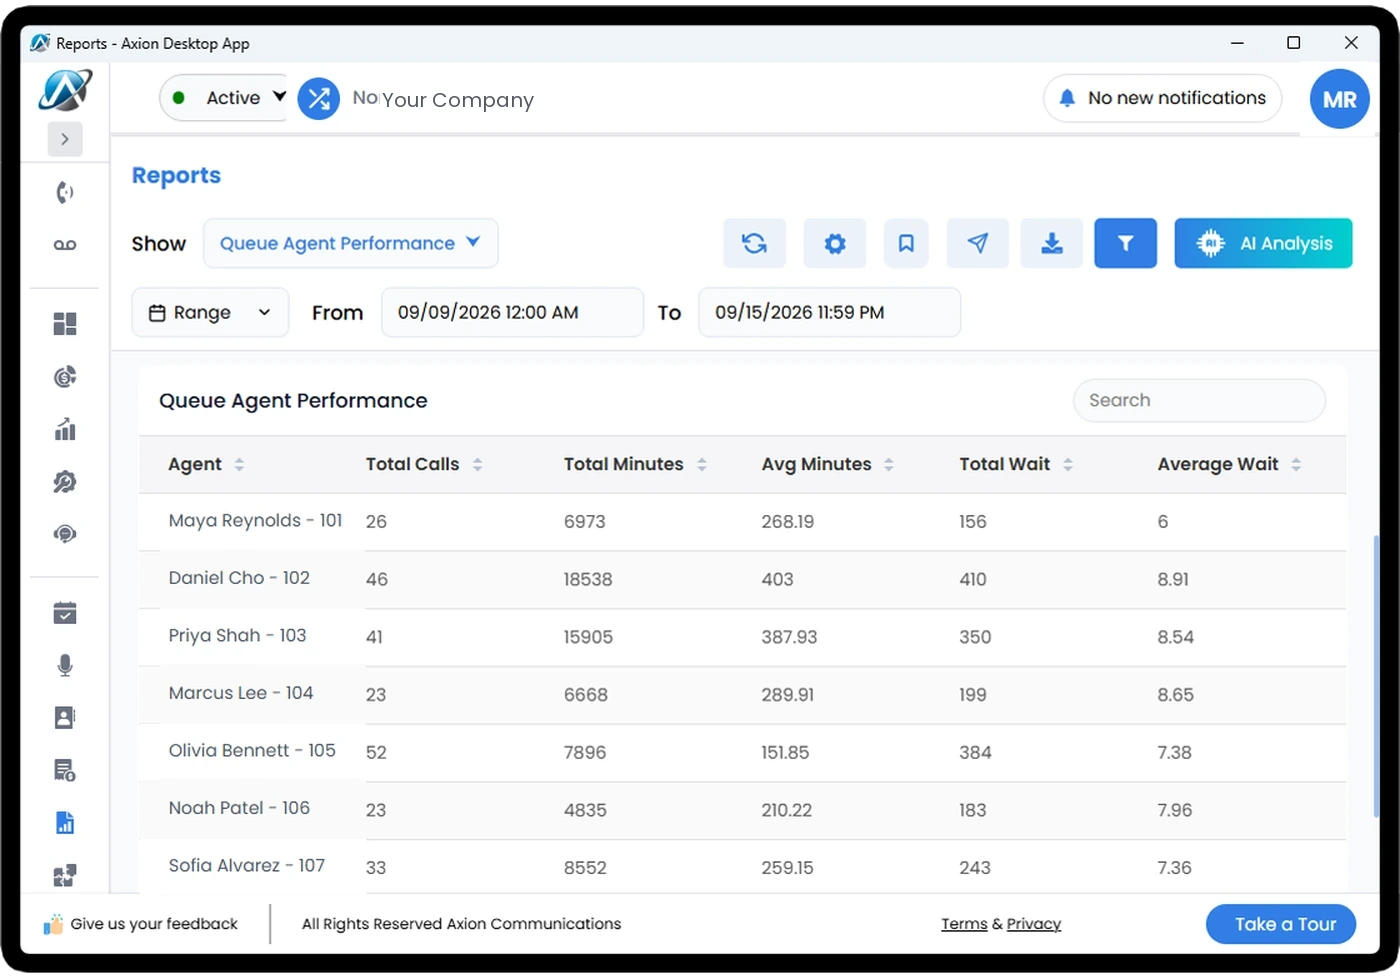1400x980 pixels.
Task: Open the integrations puzzle sidebar icon
Action: (x=65, y=875)
